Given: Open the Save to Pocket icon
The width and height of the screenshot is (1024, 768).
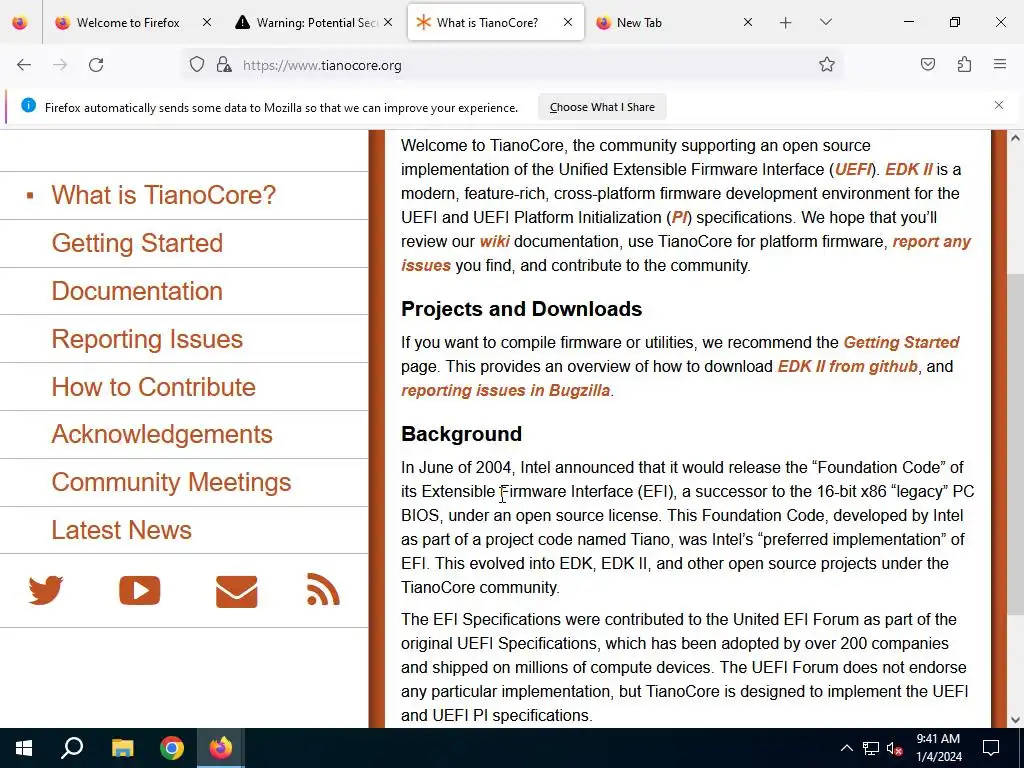Looking at the screenshot, I should tap(927, 64).
